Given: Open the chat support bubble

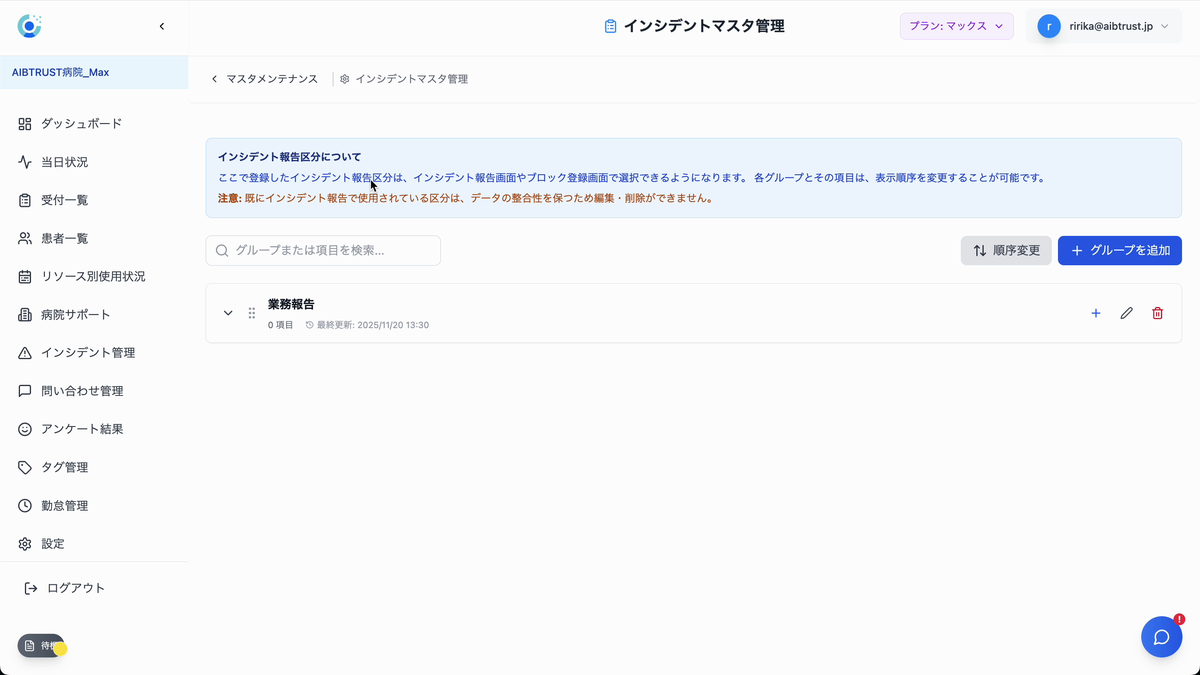Looking at the screenshot, I should click(1161, 636).
